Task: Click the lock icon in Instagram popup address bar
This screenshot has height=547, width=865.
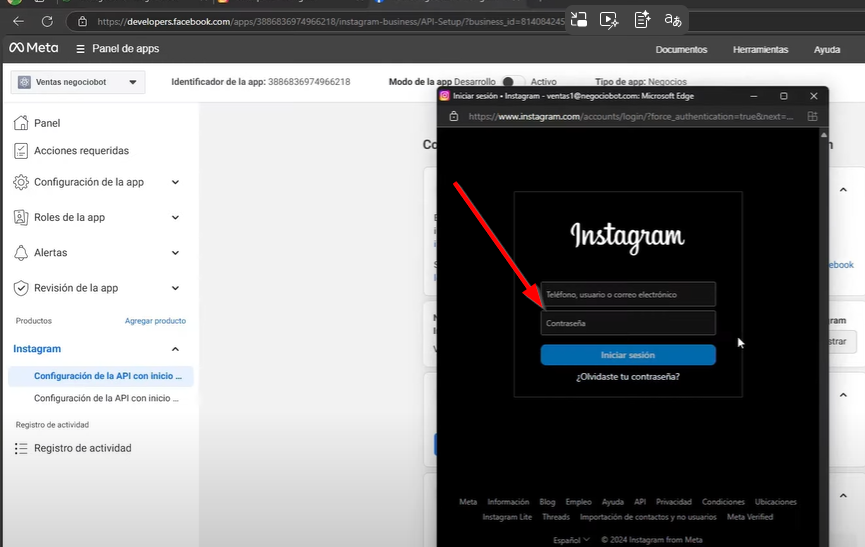Action: point(453,116)
